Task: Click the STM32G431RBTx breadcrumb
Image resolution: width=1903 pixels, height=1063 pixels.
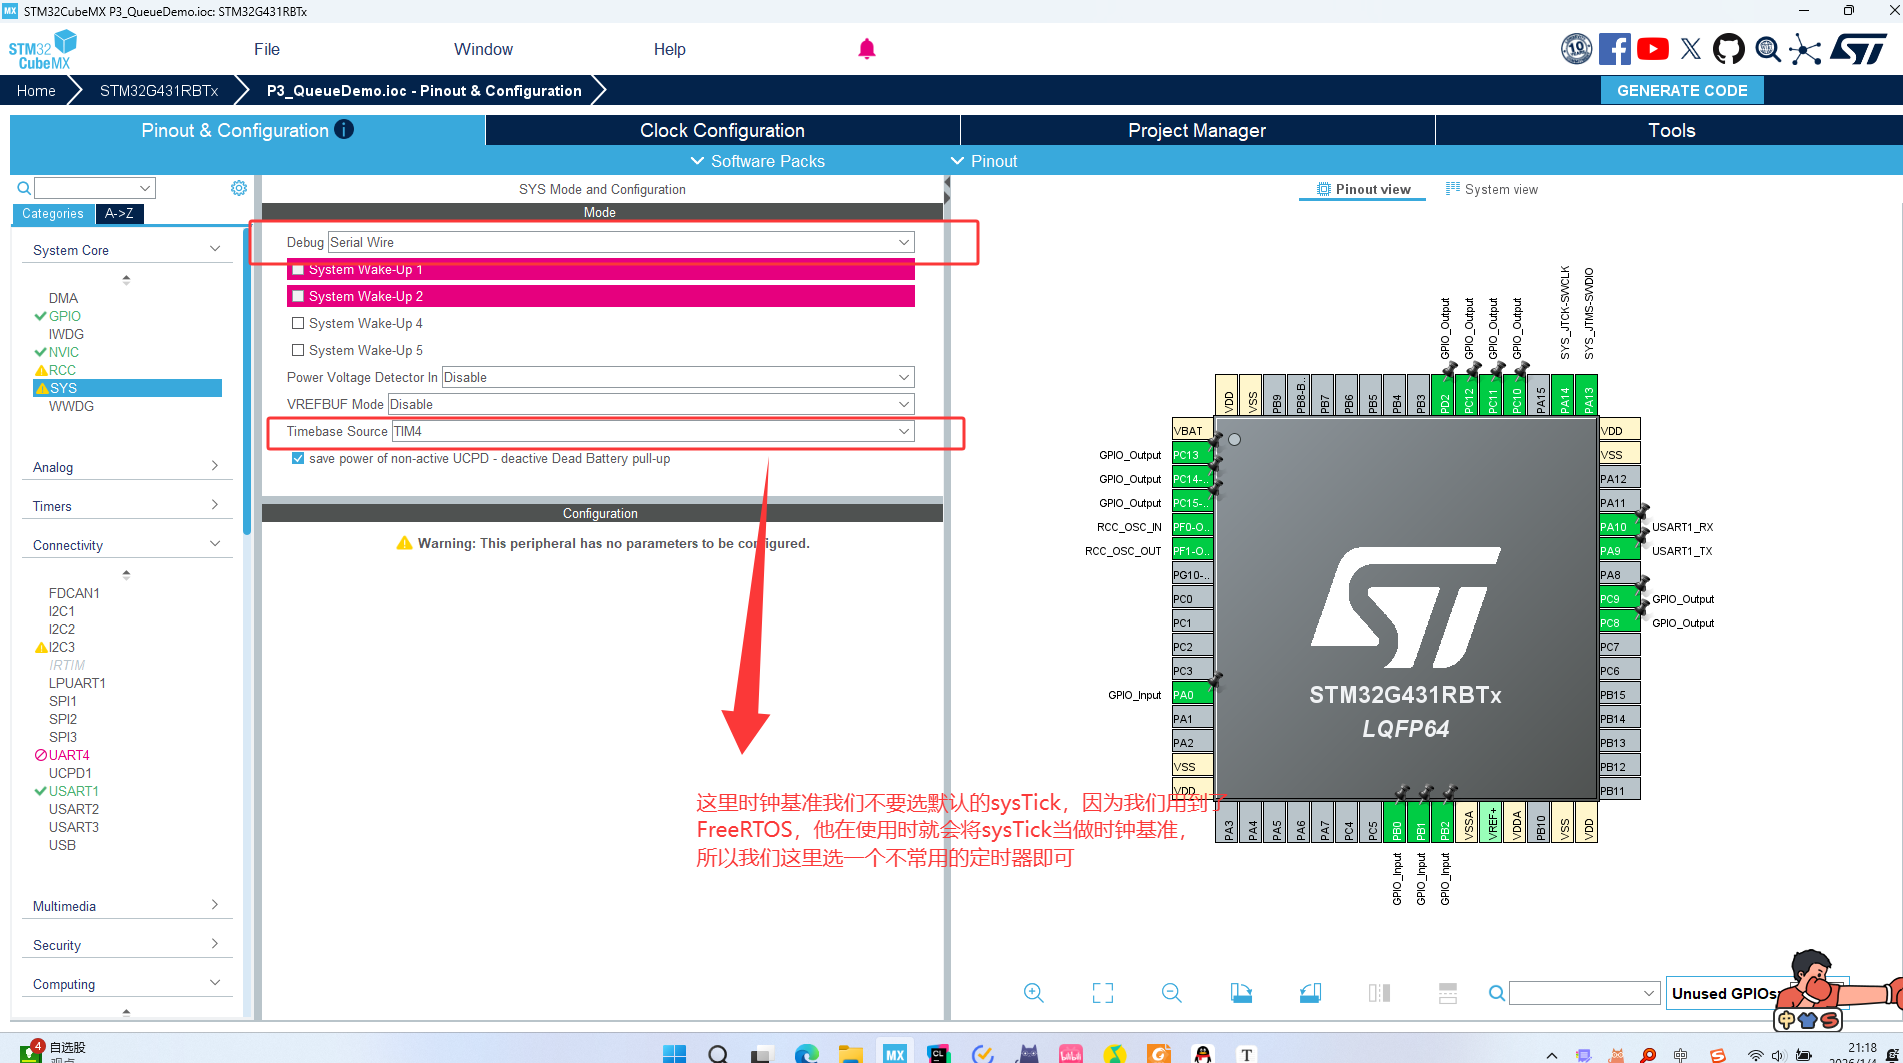Action: (159, 90)
